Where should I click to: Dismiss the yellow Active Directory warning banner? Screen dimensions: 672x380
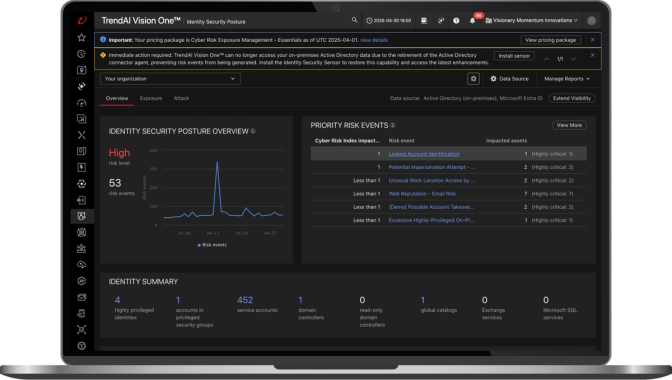tap(592, 55)
